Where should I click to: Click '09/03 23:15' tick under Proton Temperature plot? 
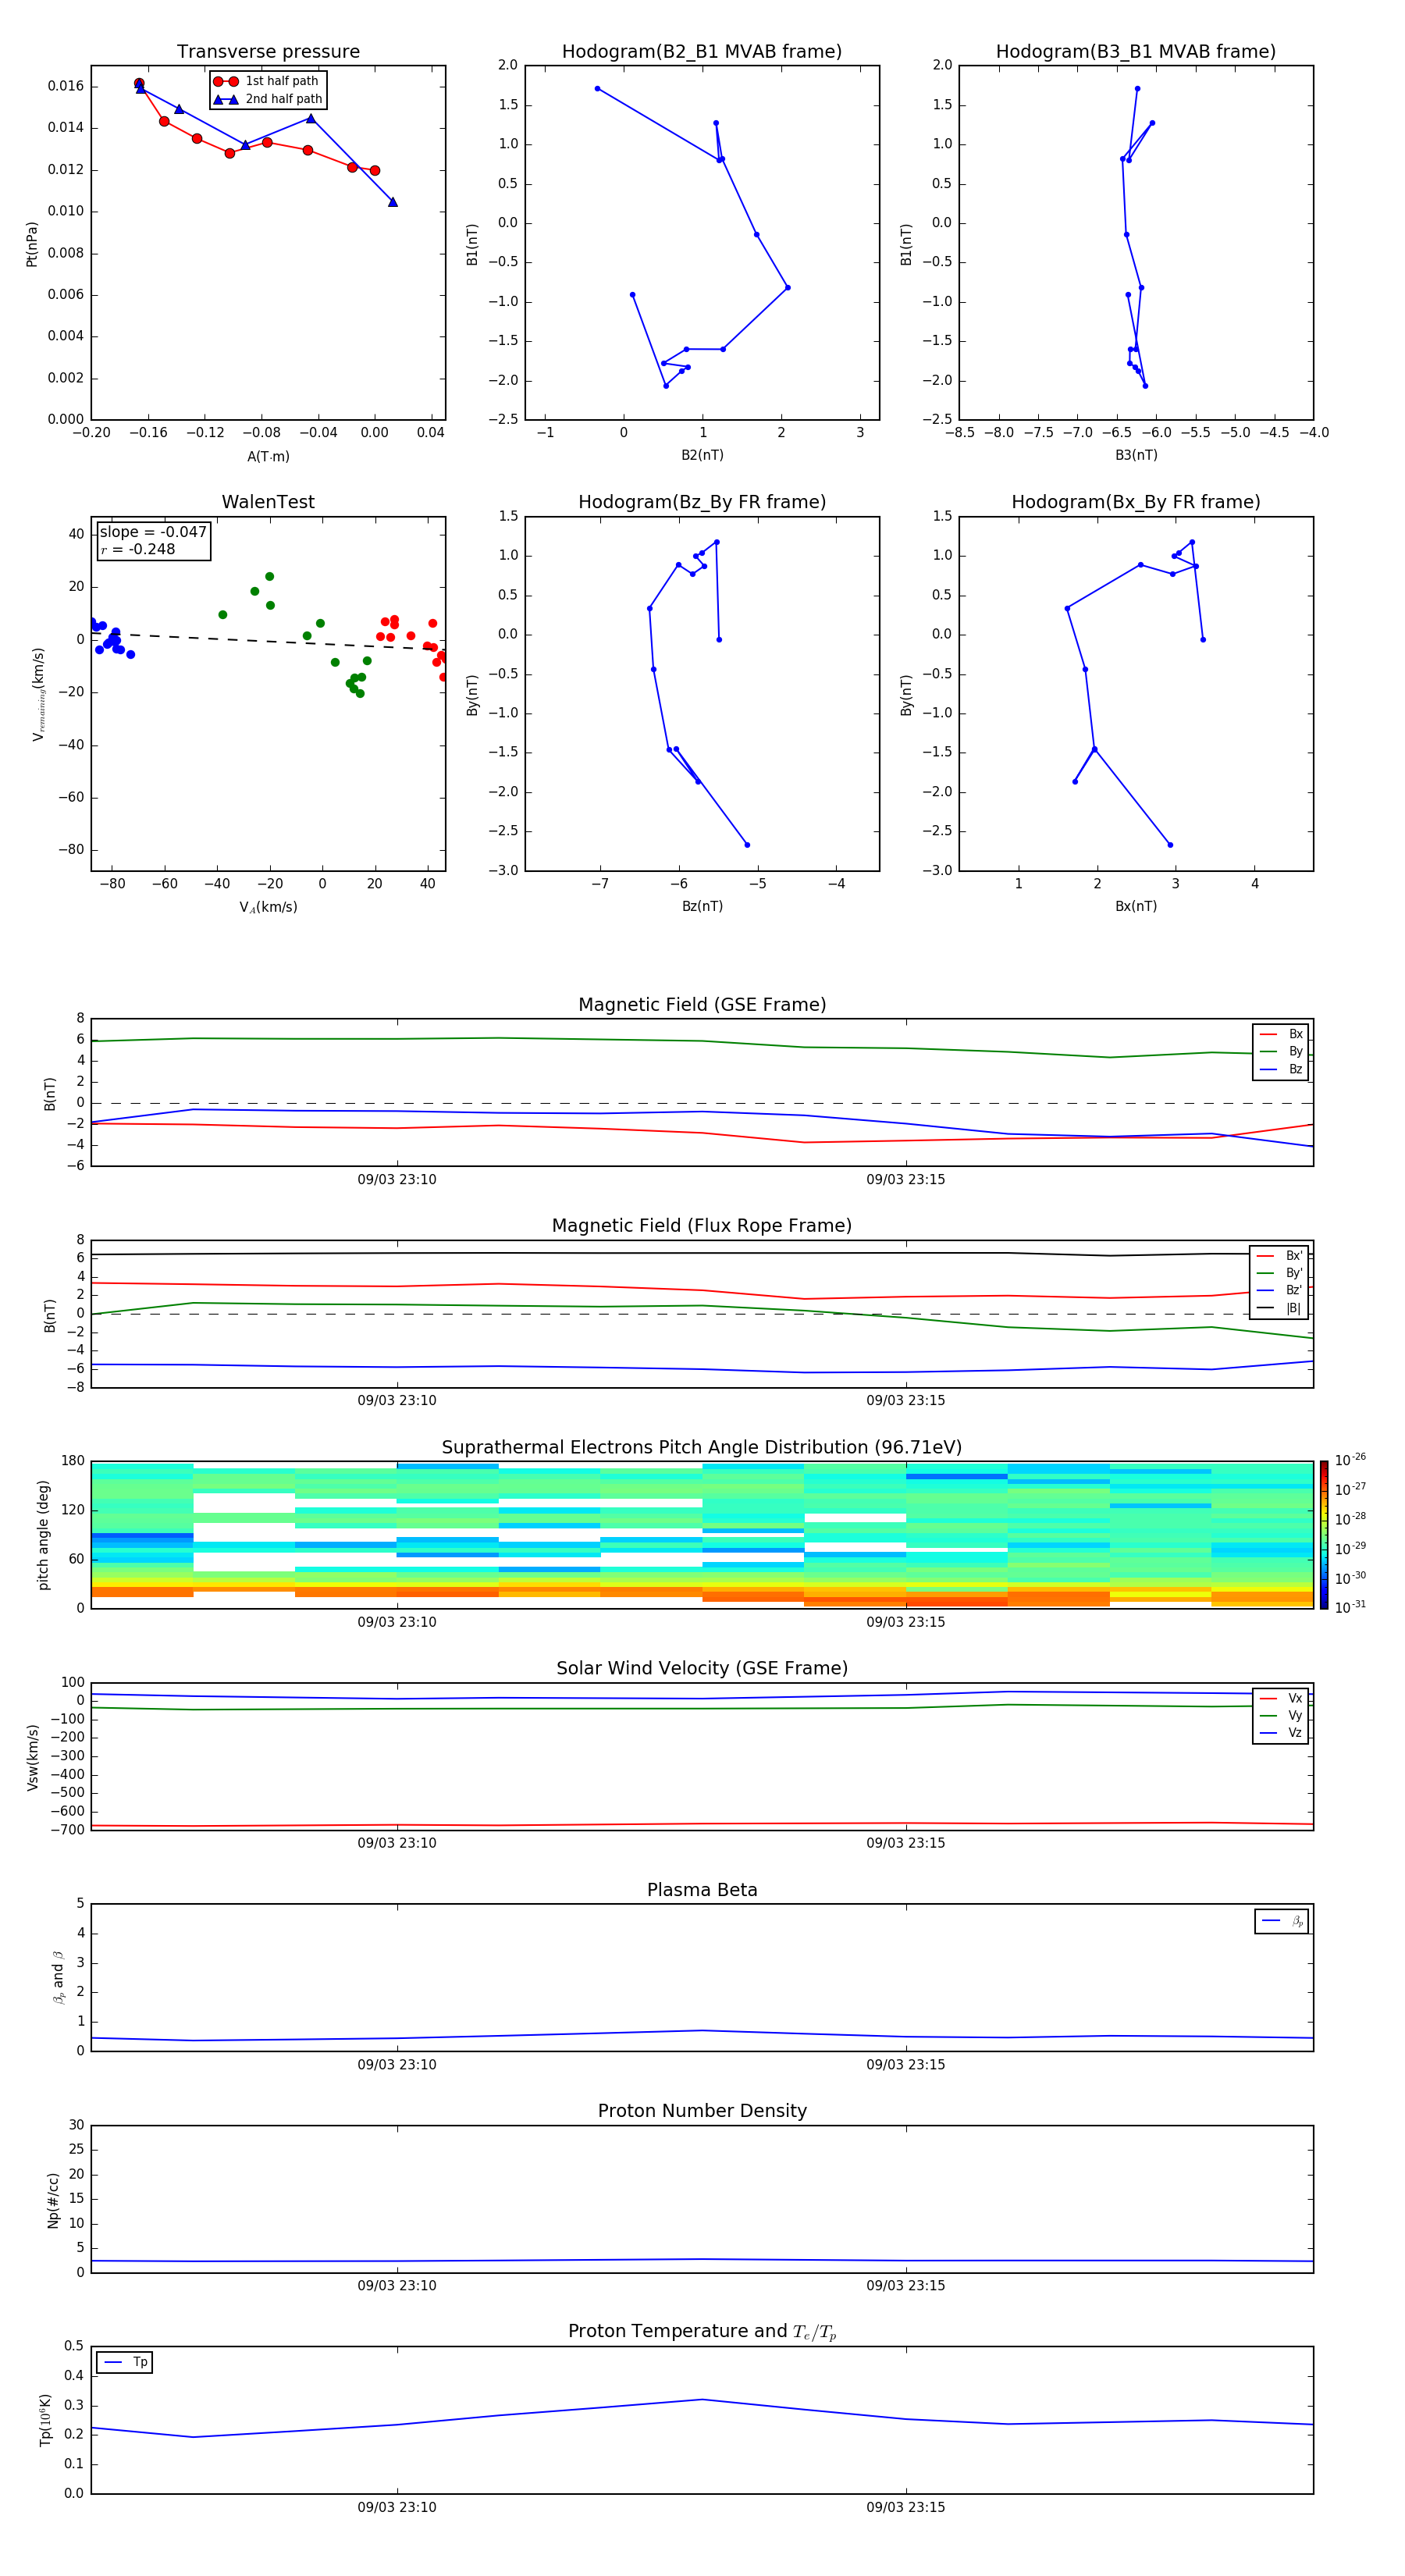[x=906, y=2507]
